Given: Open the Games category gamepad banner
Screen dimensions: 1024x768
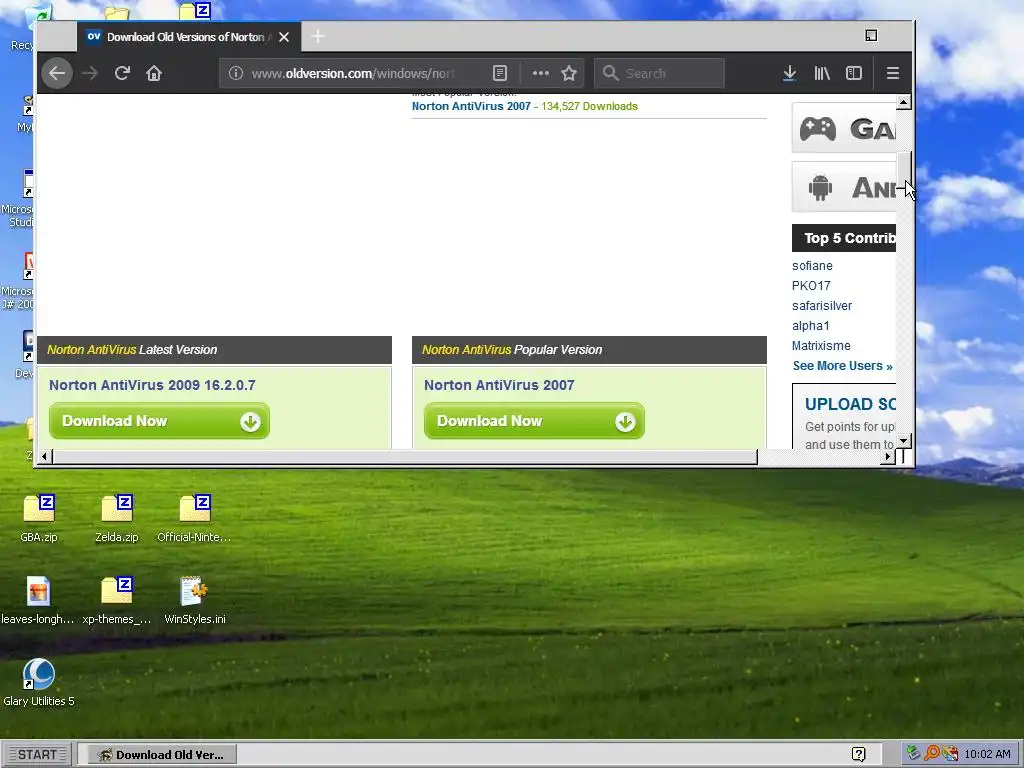Looking at the screenshot, I should (x=844, y=128).
